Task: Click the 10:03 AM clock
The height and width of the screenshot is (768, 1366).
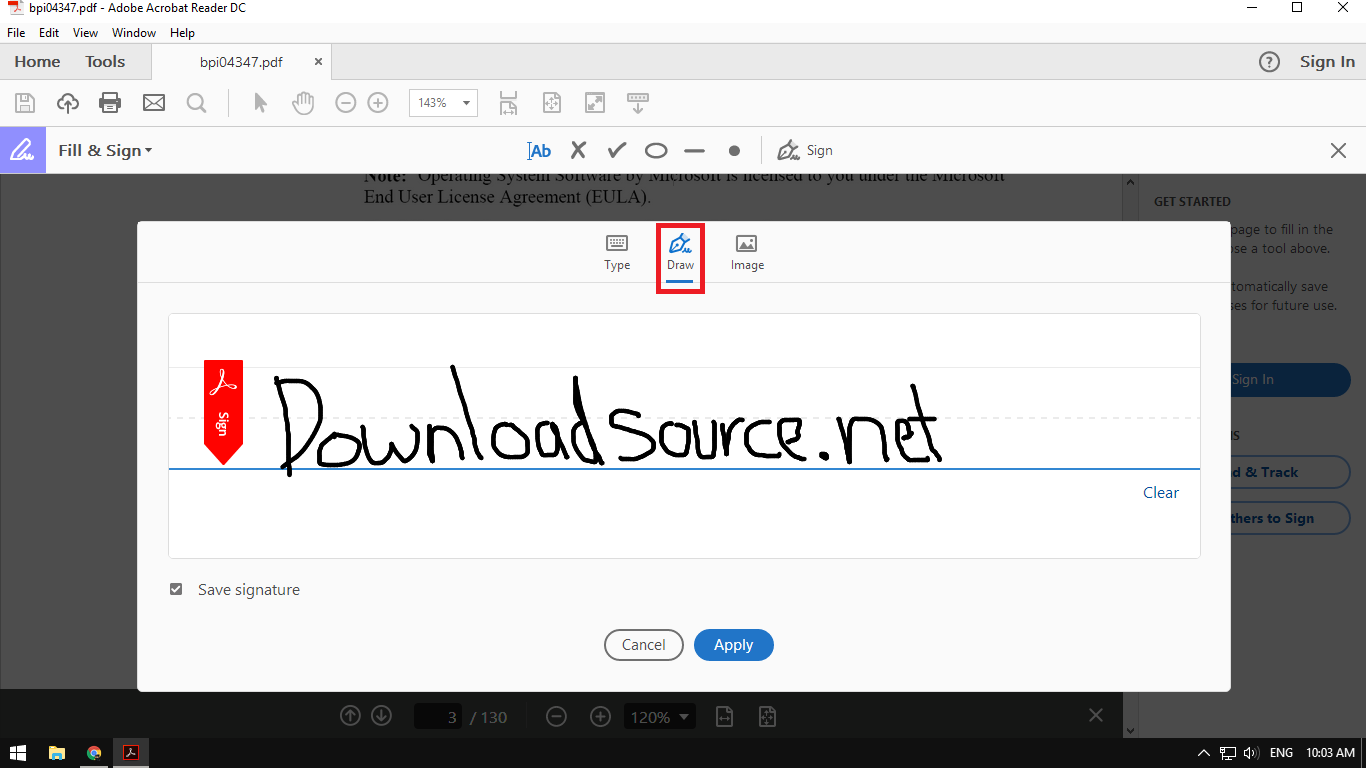Action: point(1330,753)
